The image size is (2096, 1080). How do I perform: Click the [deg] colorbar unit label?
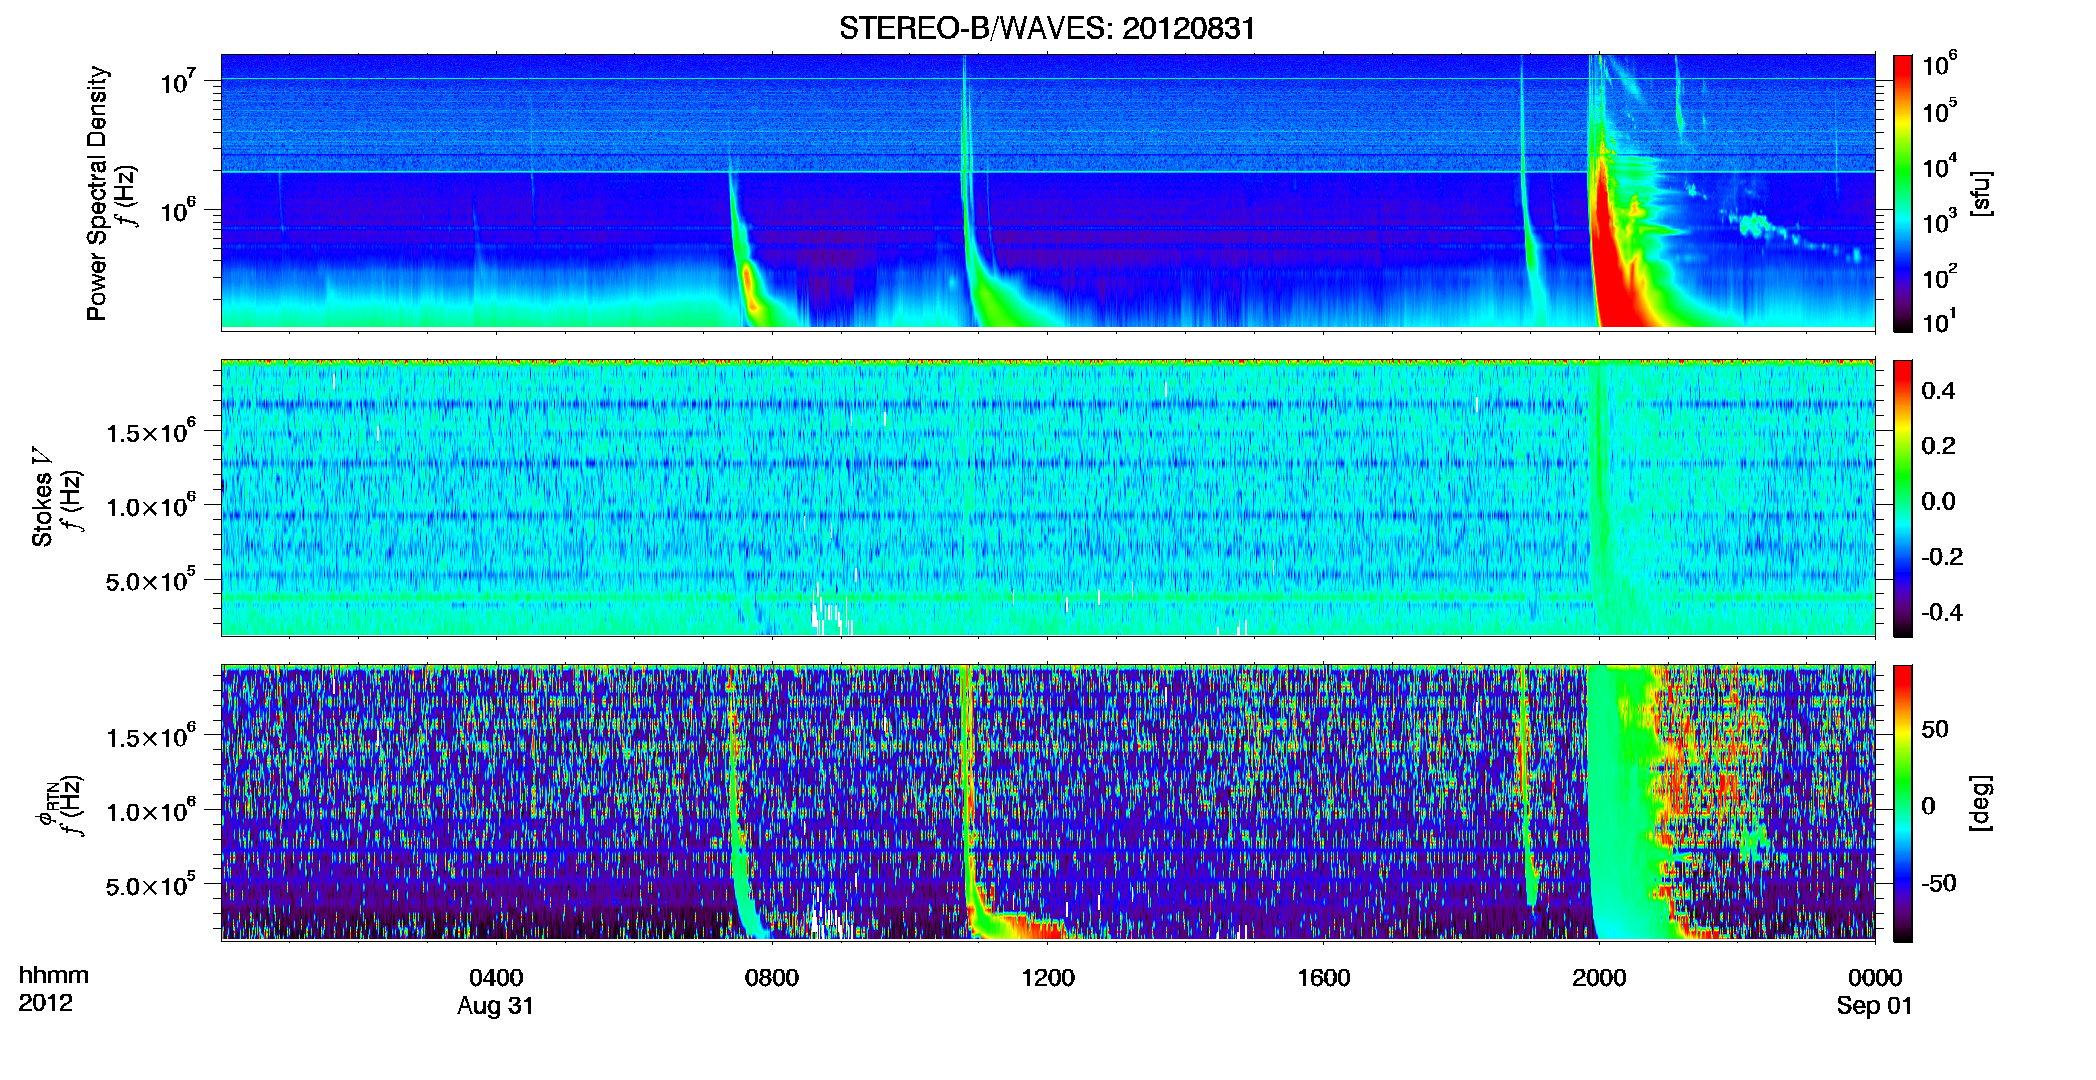1981,803
